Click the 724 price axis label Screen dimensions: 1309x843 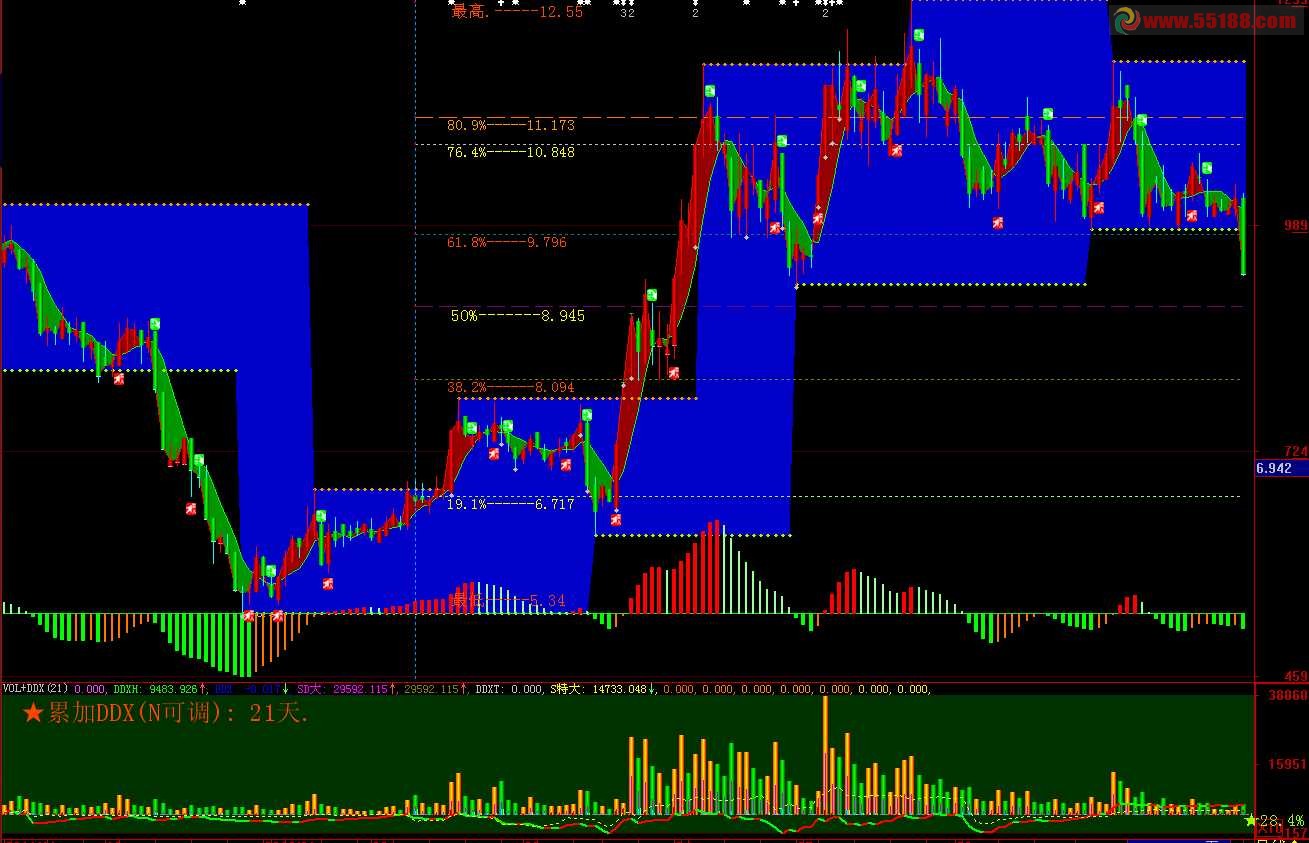[x=1295, y=452]
